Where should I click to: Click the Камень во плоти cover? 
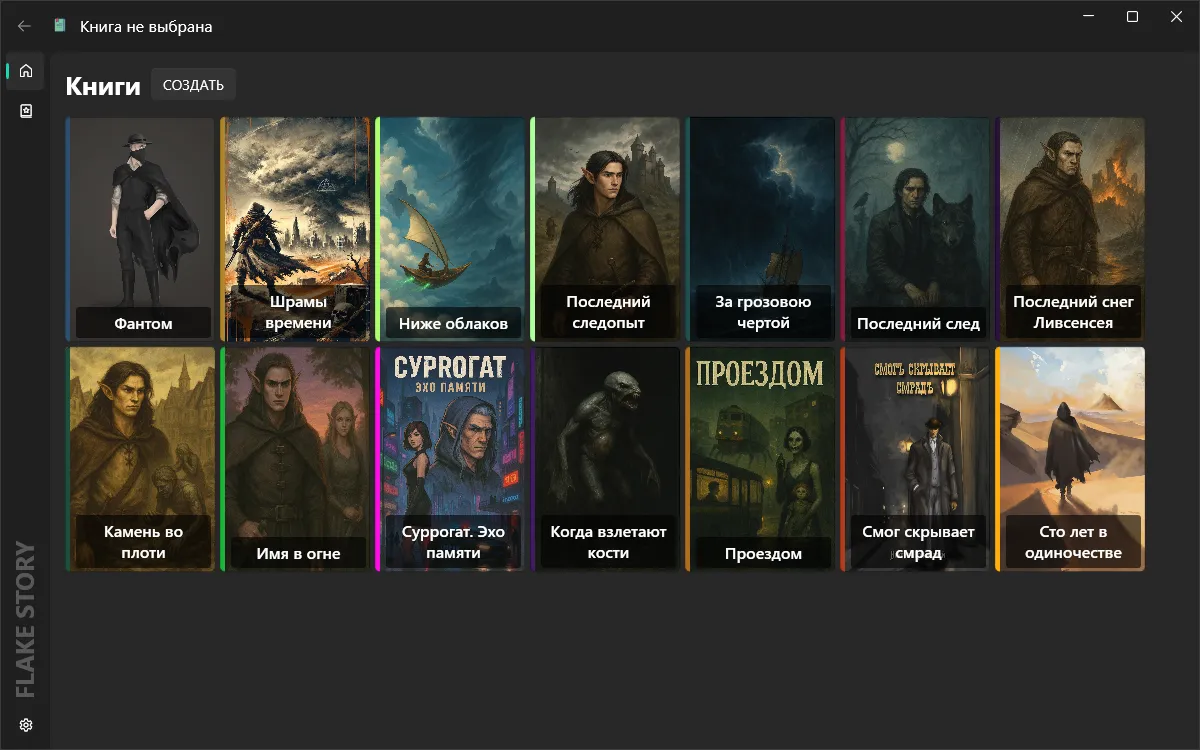click(141, 458)
